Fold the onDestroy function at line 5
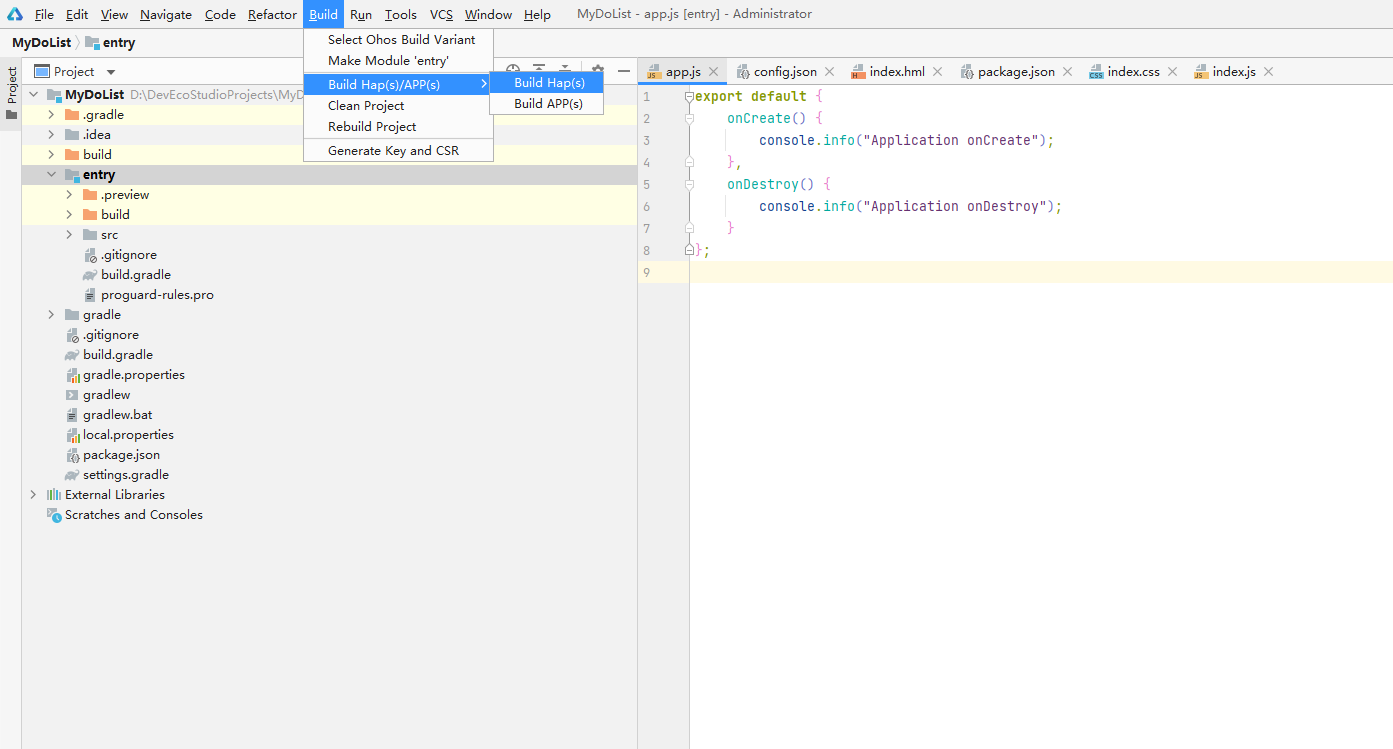1393x749 pixels. click(x=689, y=185)
